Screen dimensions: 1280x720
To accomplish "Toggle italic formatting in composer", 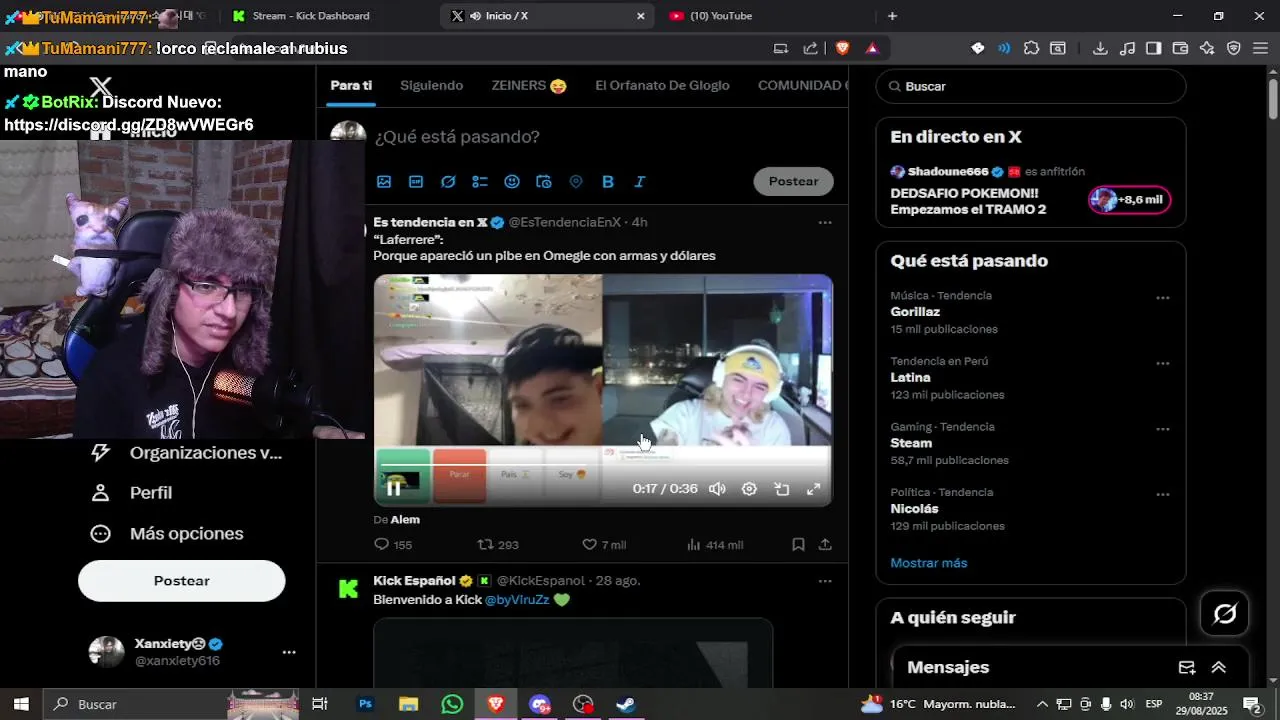I will 640,182.
